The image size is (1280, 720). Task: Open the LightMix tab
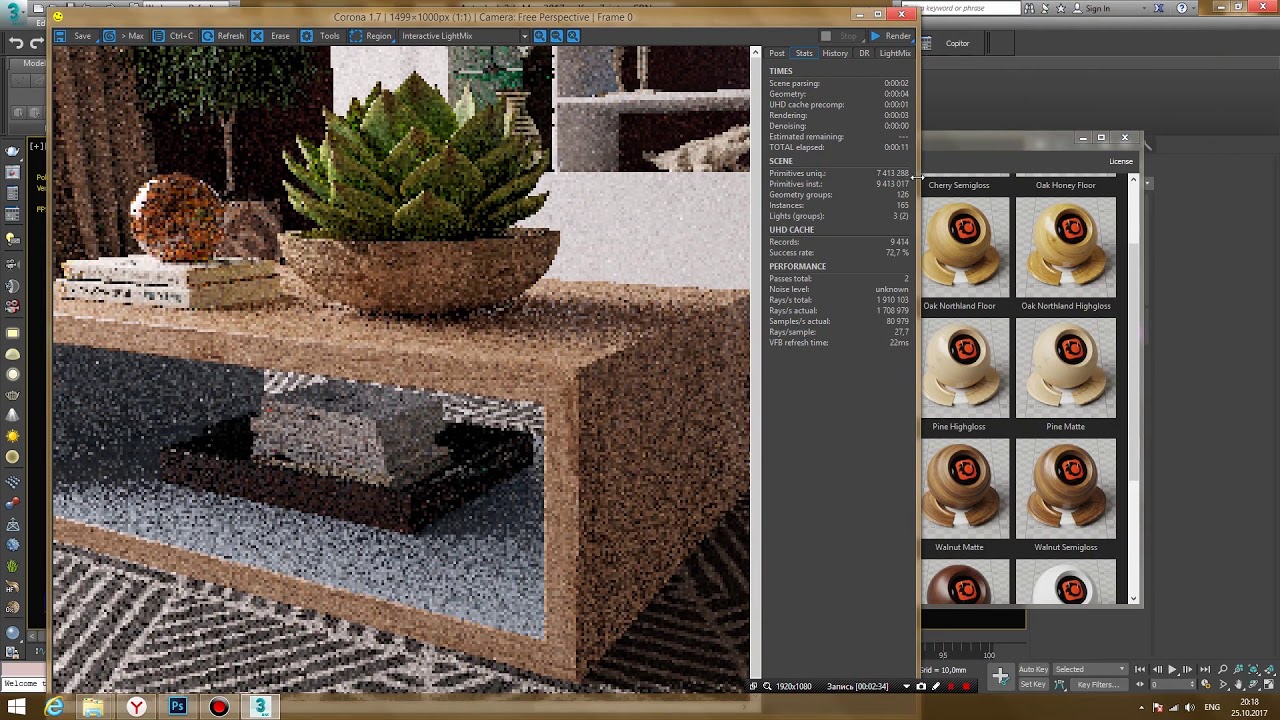(895, 53)
